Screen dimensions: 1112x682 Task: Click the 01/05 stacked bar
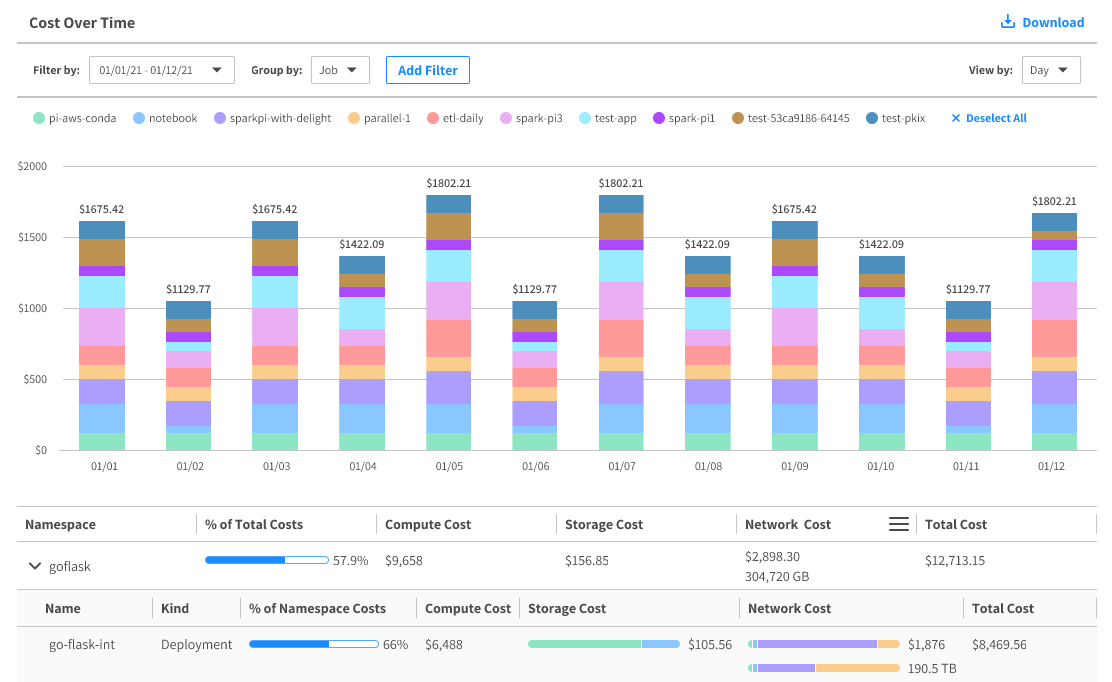click(x=449, y=322)
